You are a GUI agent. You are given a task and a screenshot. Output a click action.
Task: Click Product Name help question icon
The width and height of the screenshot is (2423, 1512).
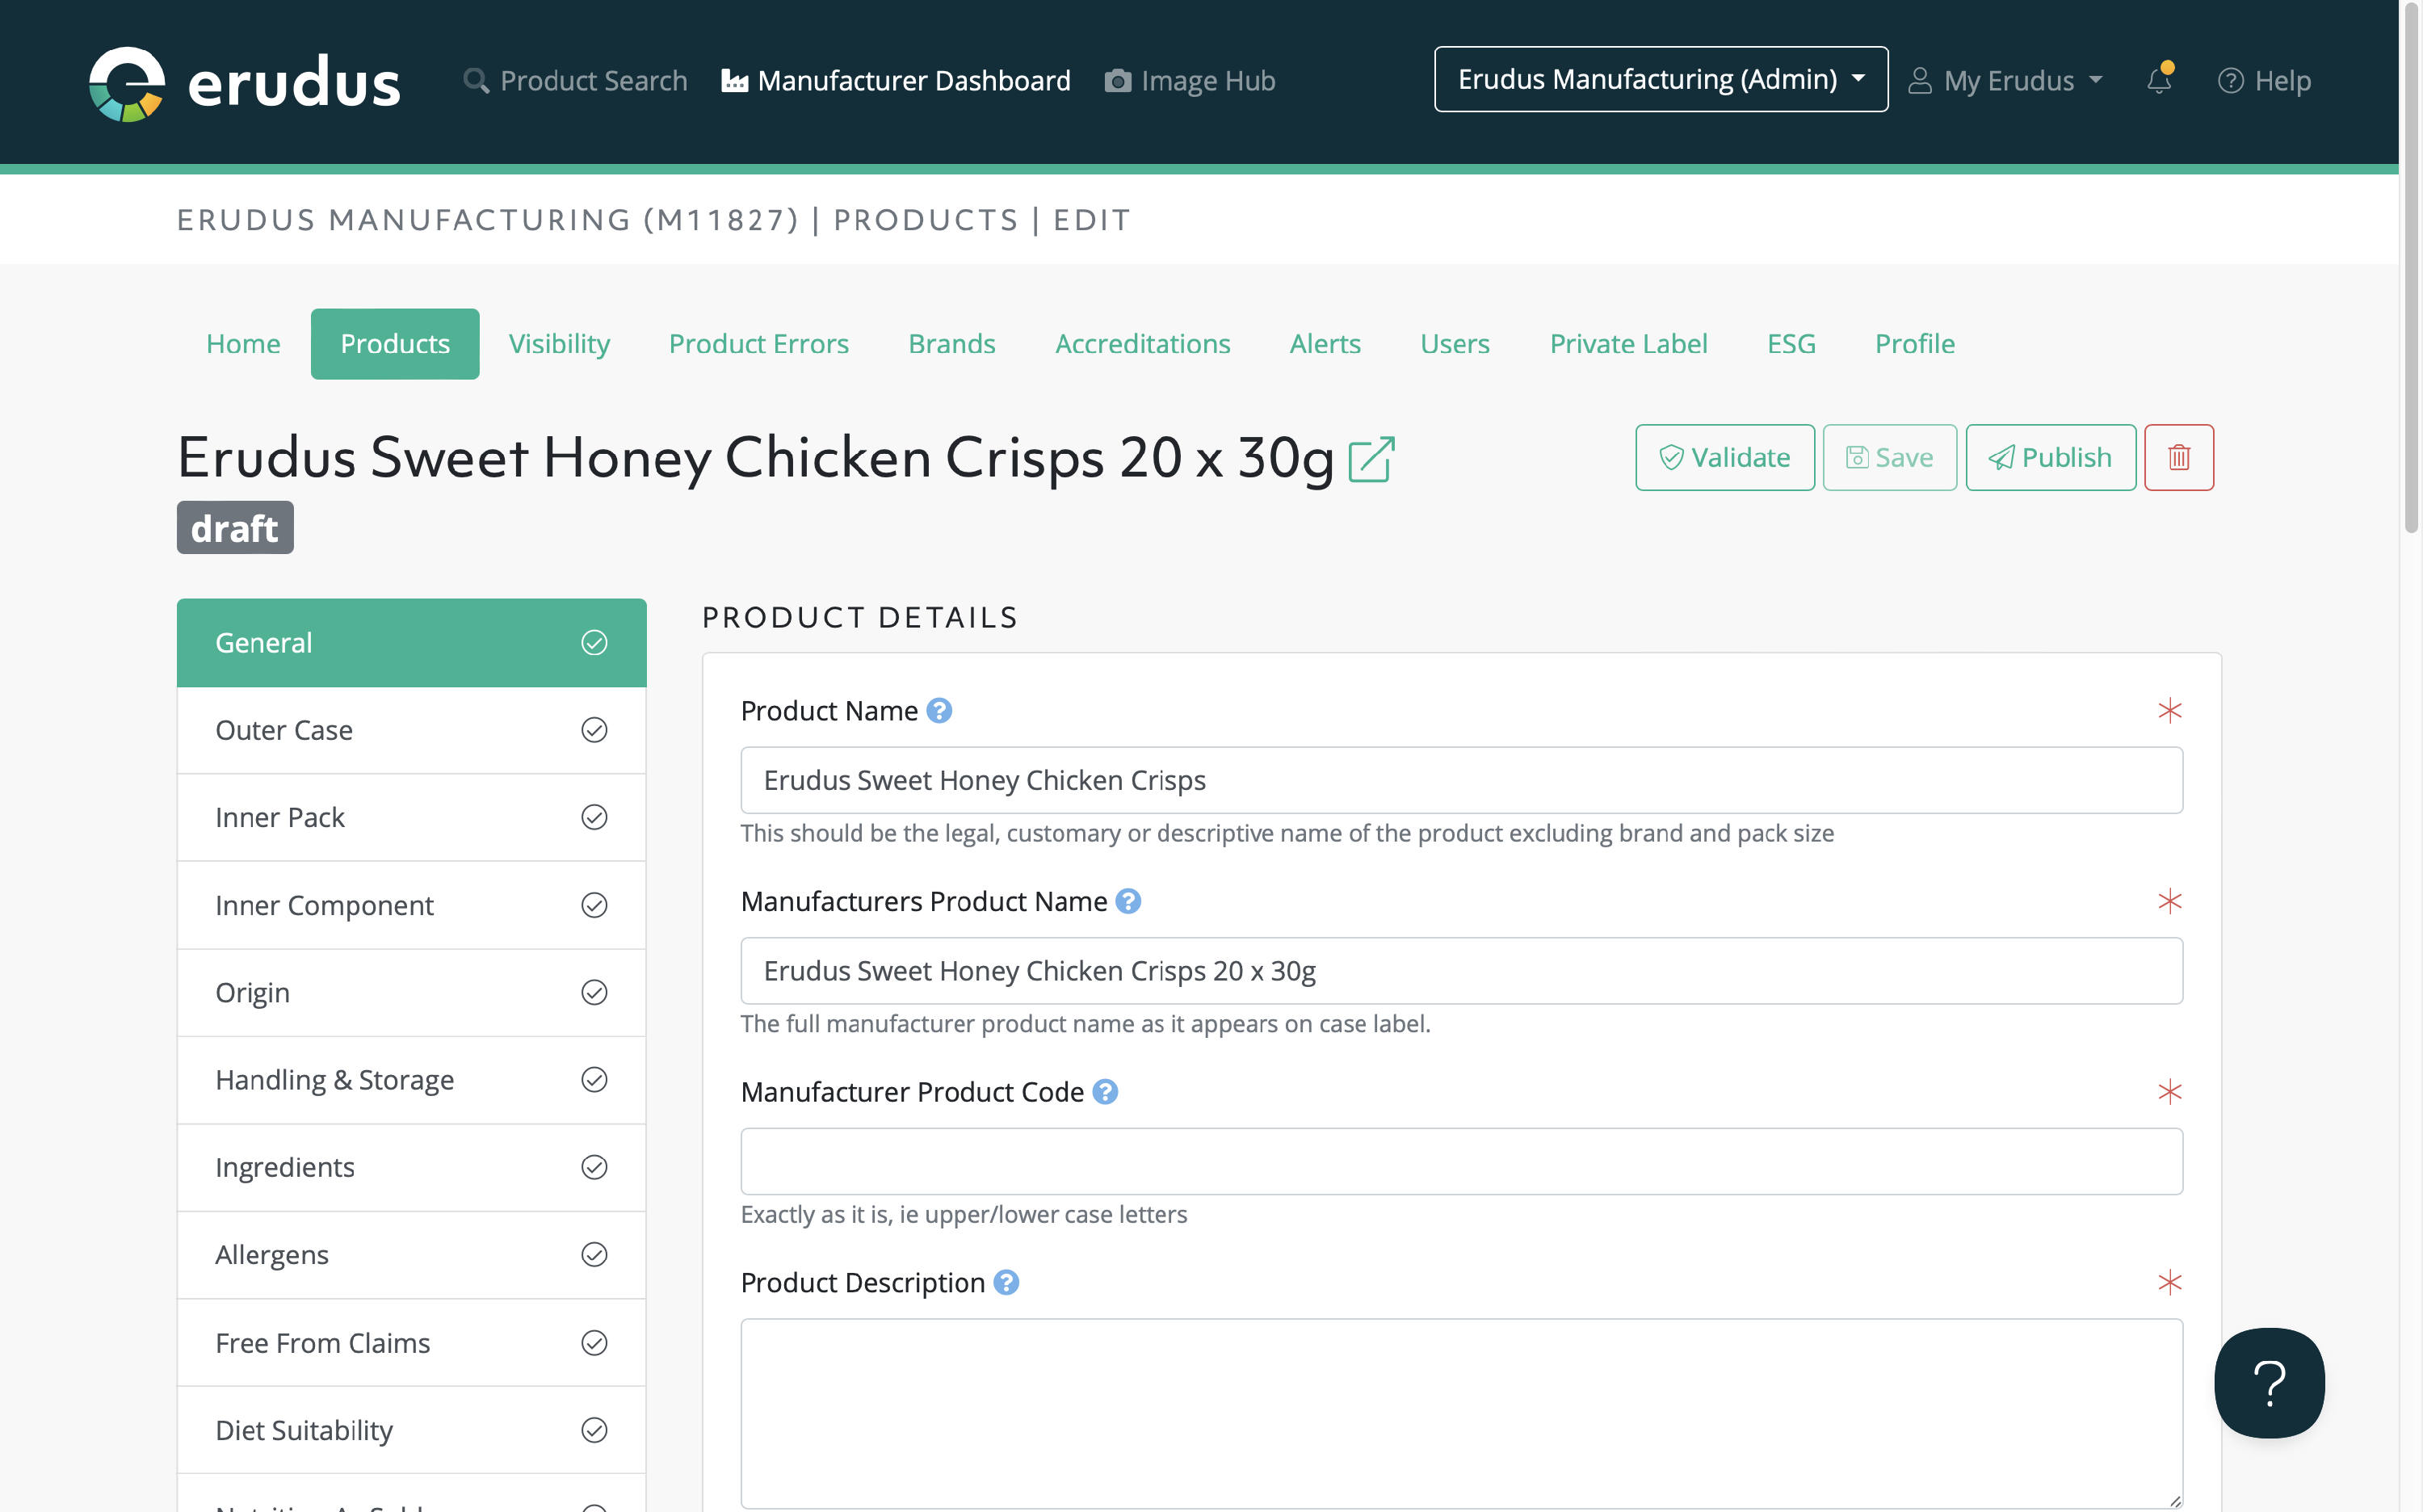pyautogui.click(x=939, y=711)
